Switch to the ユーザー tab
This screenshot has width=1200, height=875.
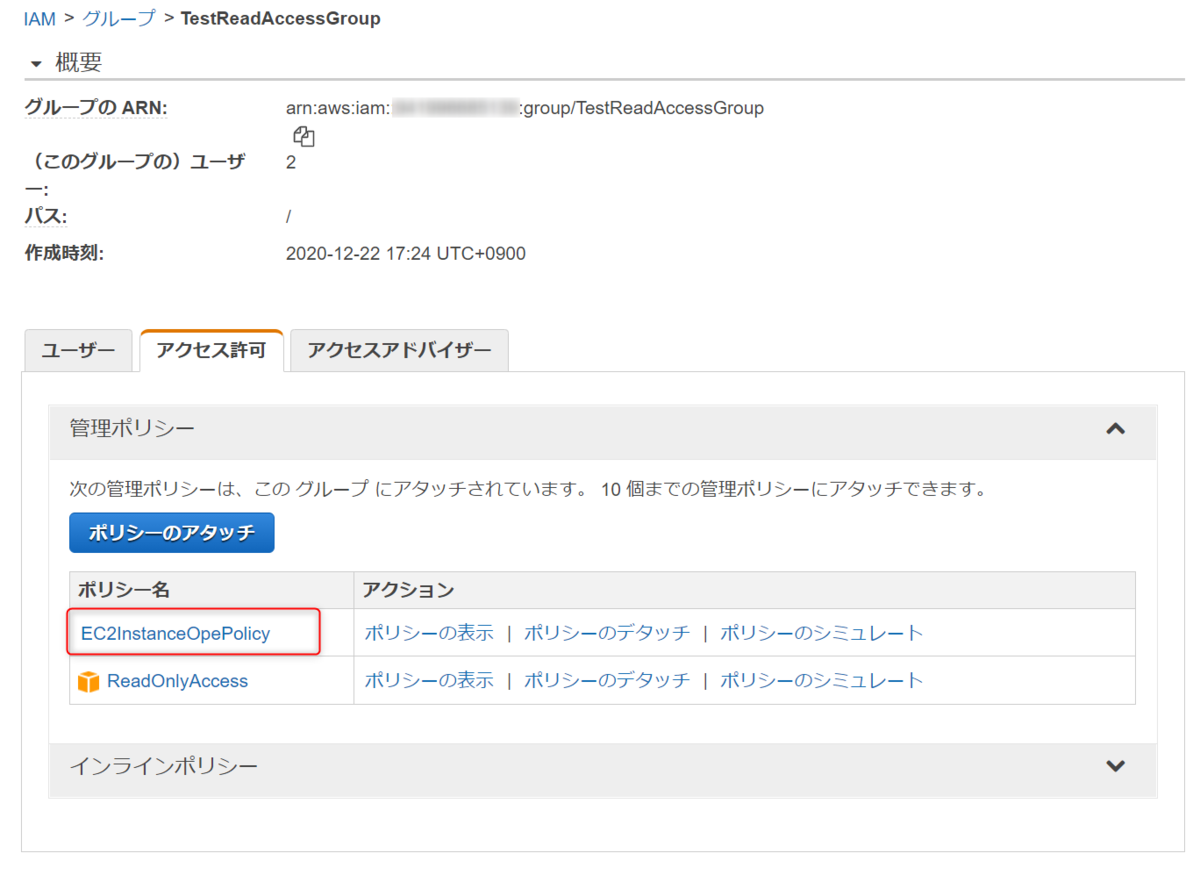pos(77,350)
